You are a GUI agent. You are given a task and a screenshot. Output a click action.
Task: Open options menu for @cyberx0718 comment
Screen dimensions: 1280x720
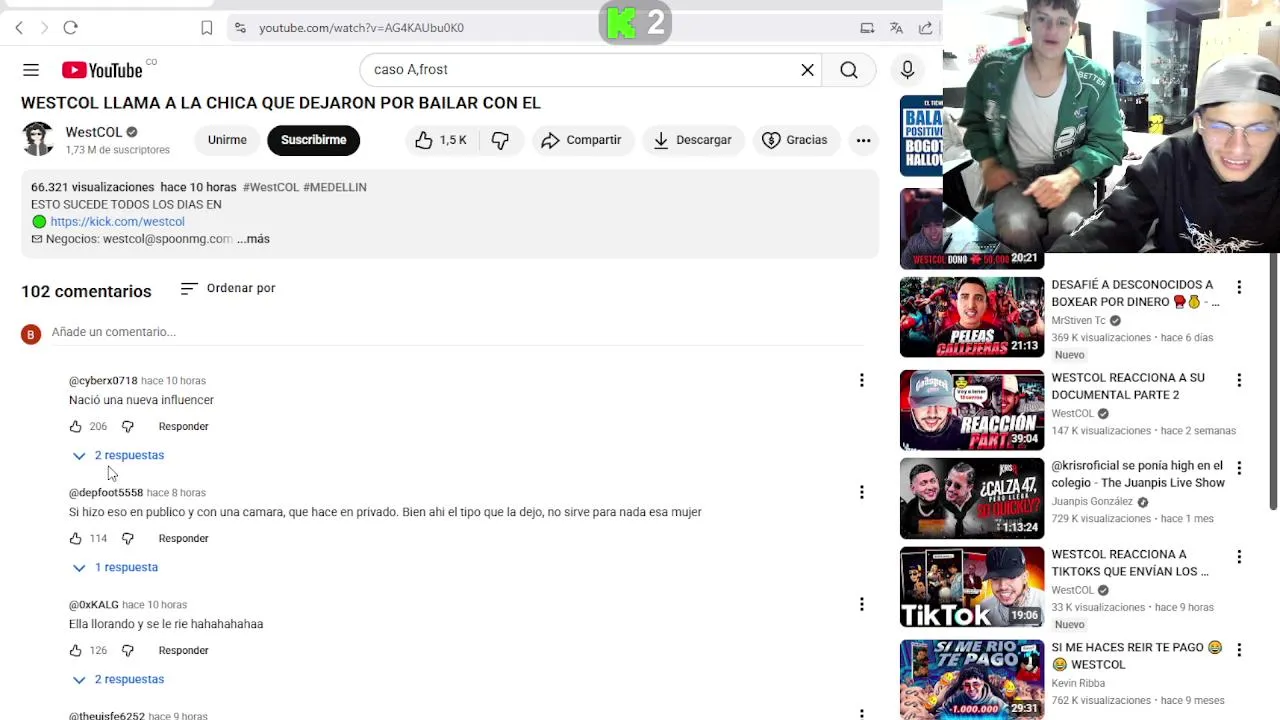pos(861,381)
